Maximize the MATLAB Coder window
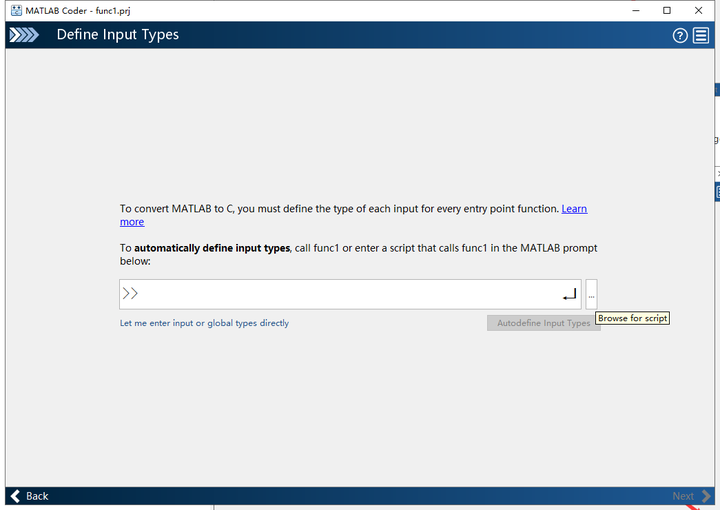This screenshot has width=720, height=510. 667,11
